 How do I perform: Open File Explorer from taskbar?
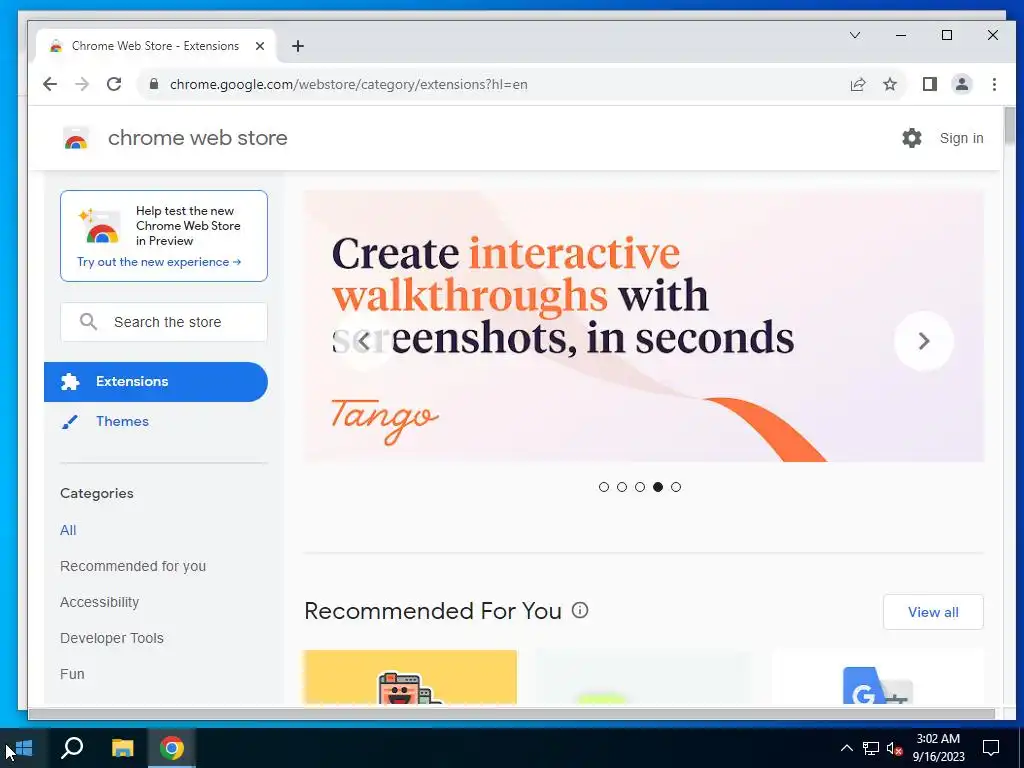pyautogui.click(x=122, y=748)
